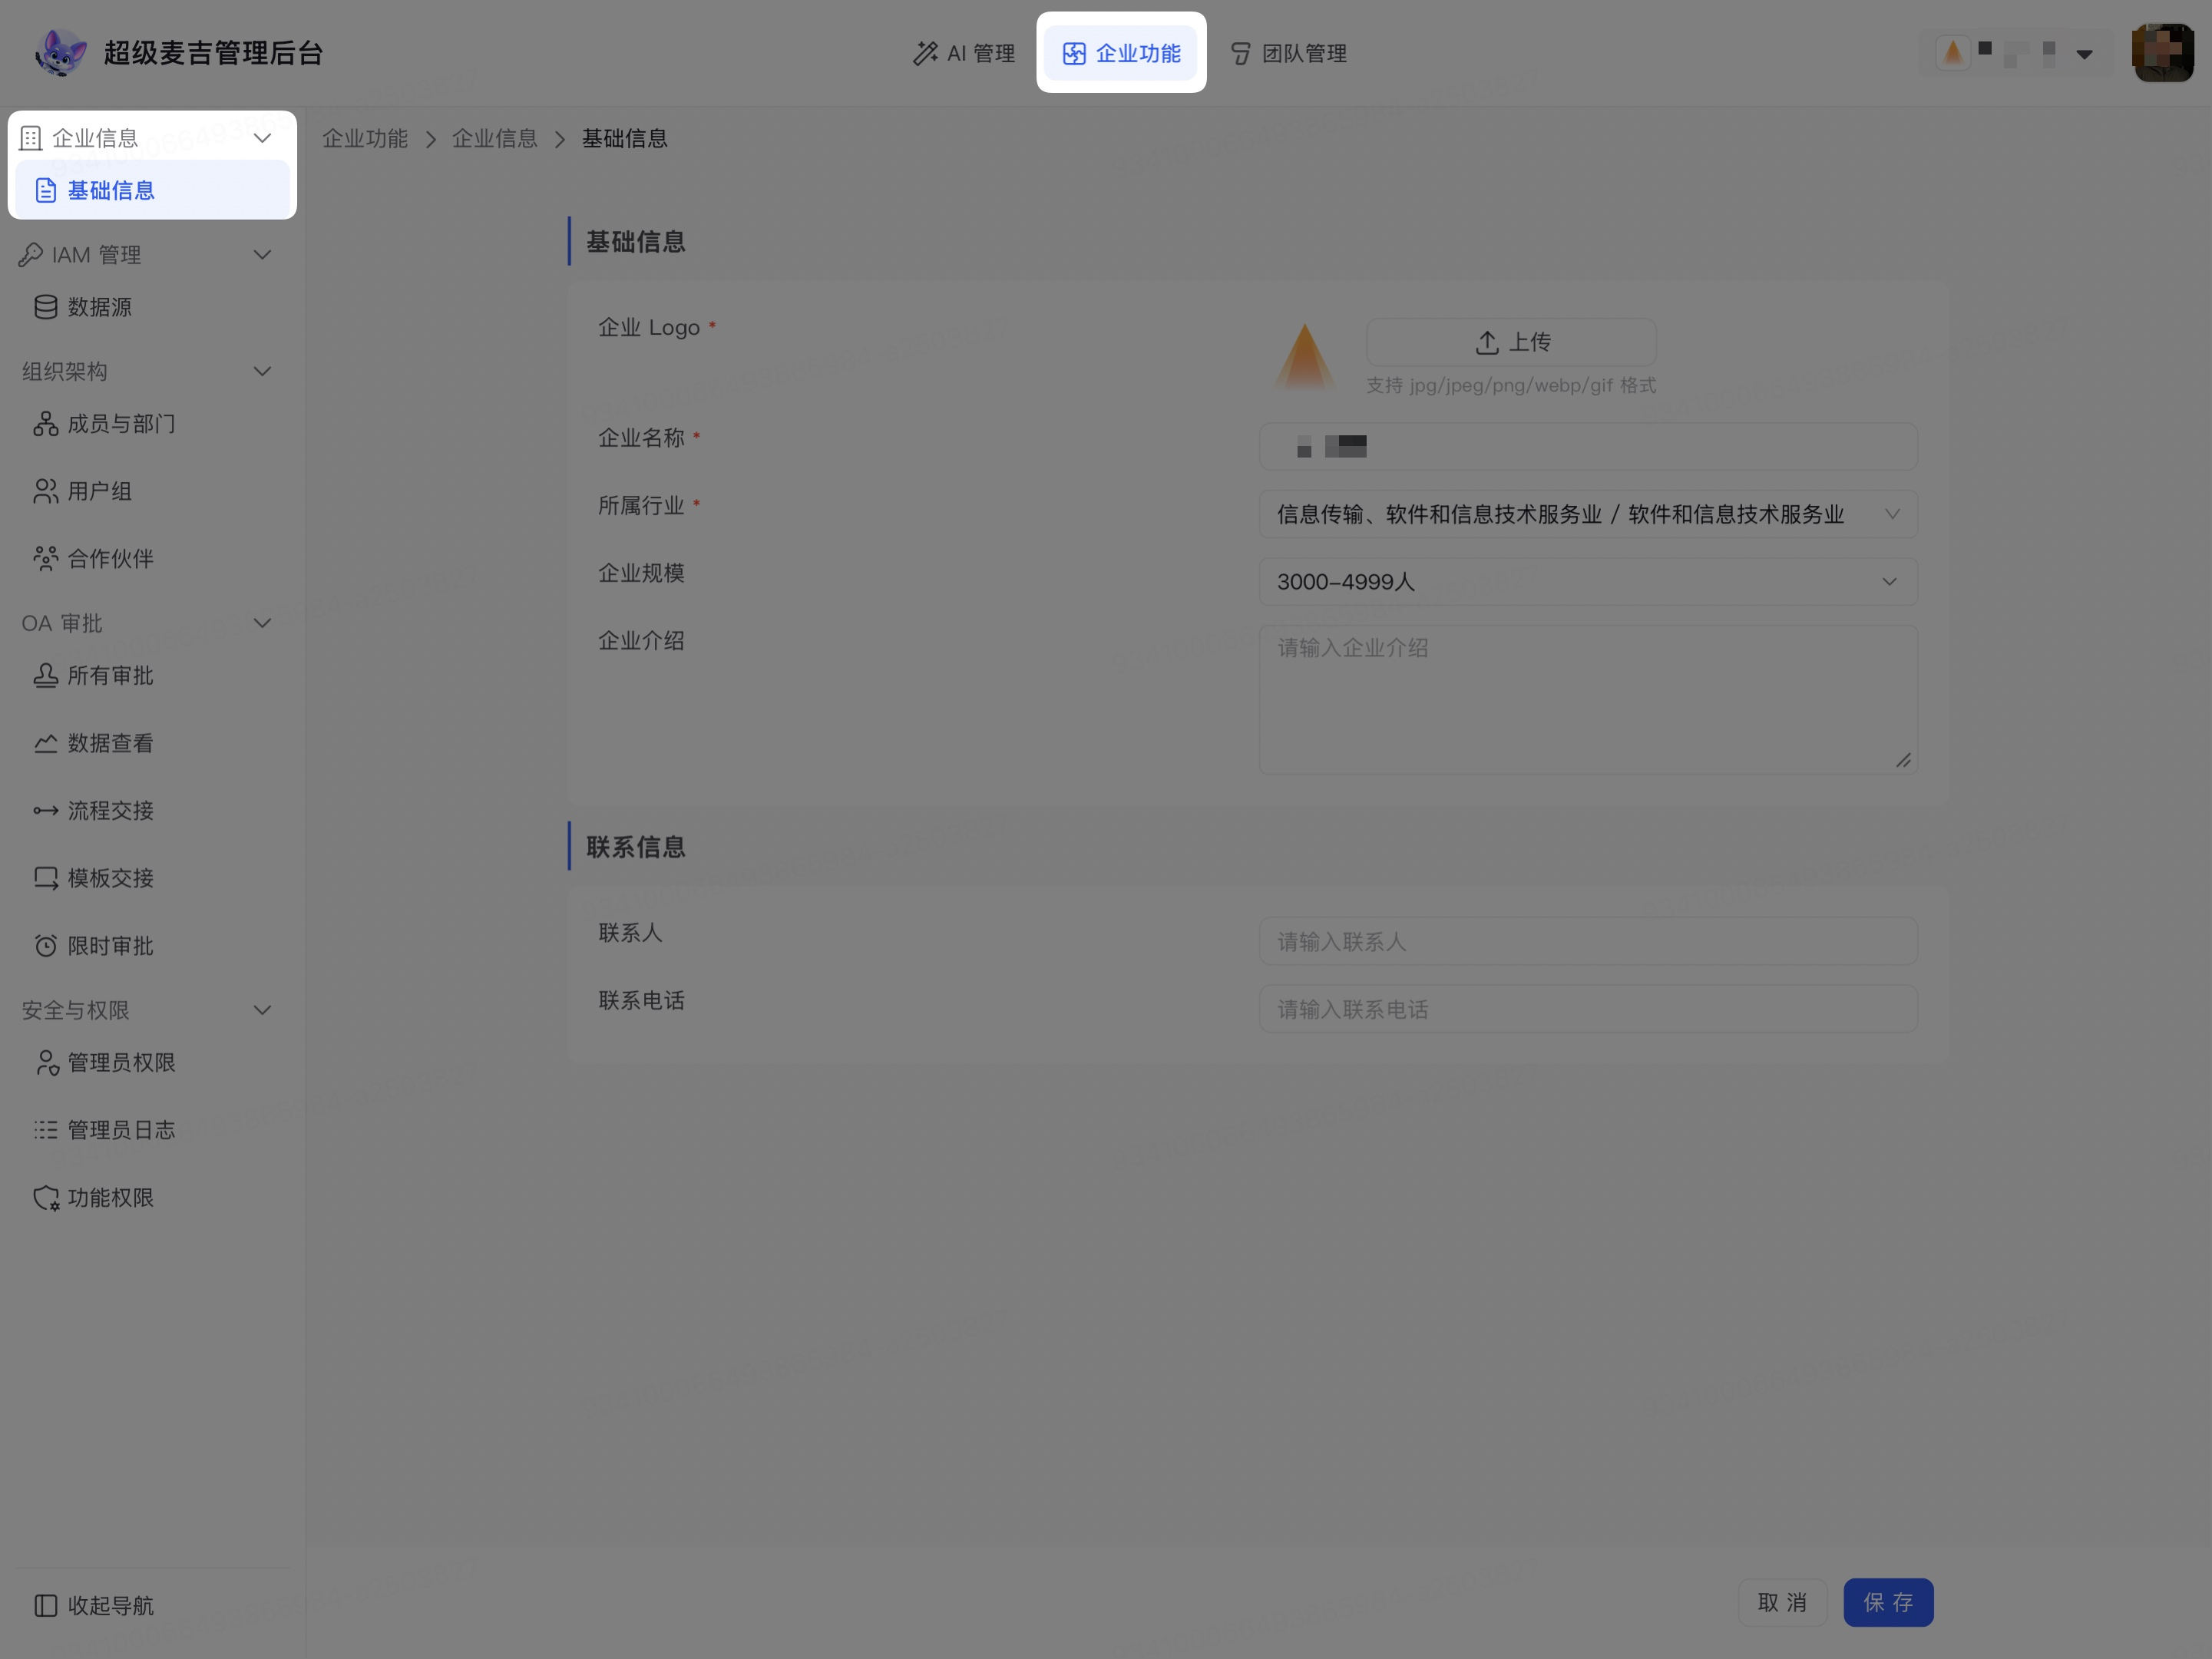Open 用户组 in the sidebar

[x=152, y=491]
